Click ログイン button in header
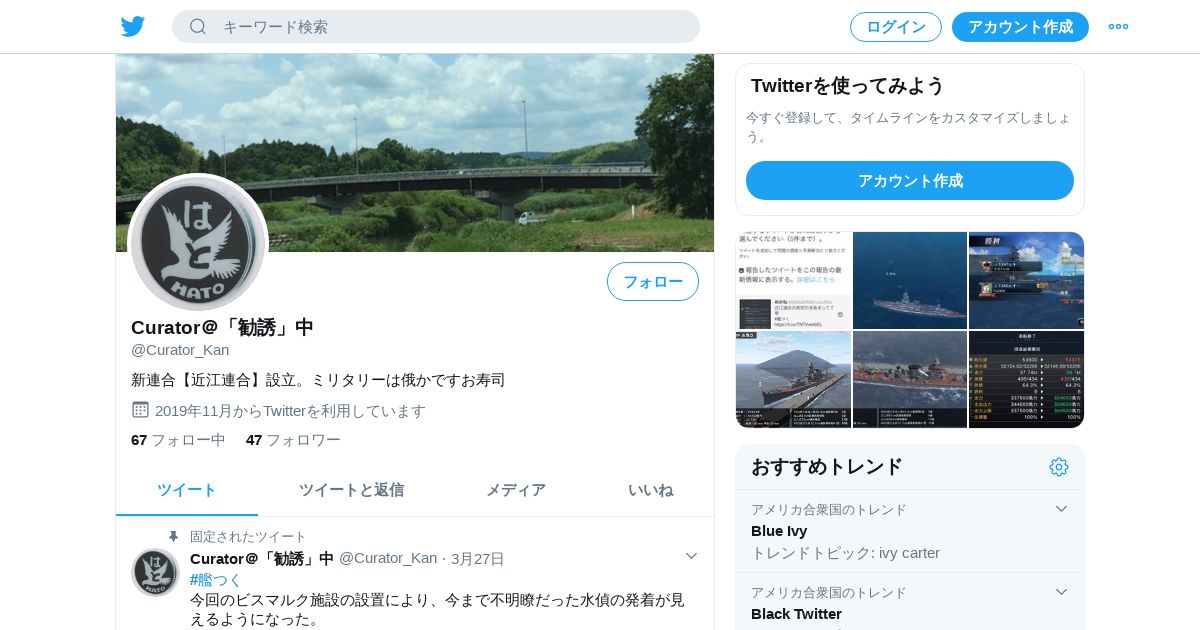The width and height of the screenshot is (1200, 630). [896, 27]
